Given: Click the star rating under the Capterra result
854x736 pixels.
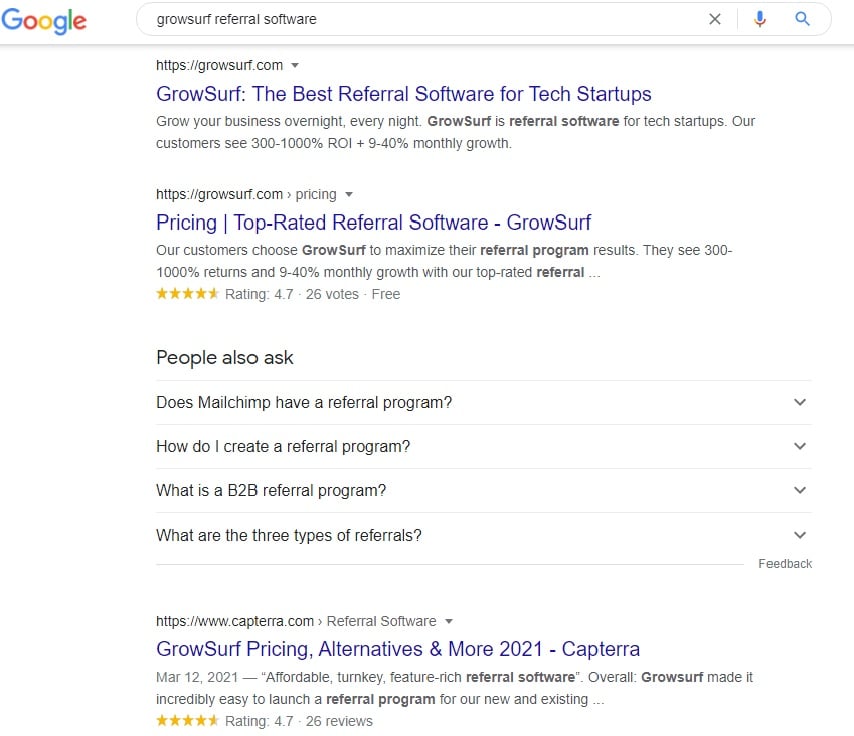Looking at the screenshot, I should [x=187, y=719].
